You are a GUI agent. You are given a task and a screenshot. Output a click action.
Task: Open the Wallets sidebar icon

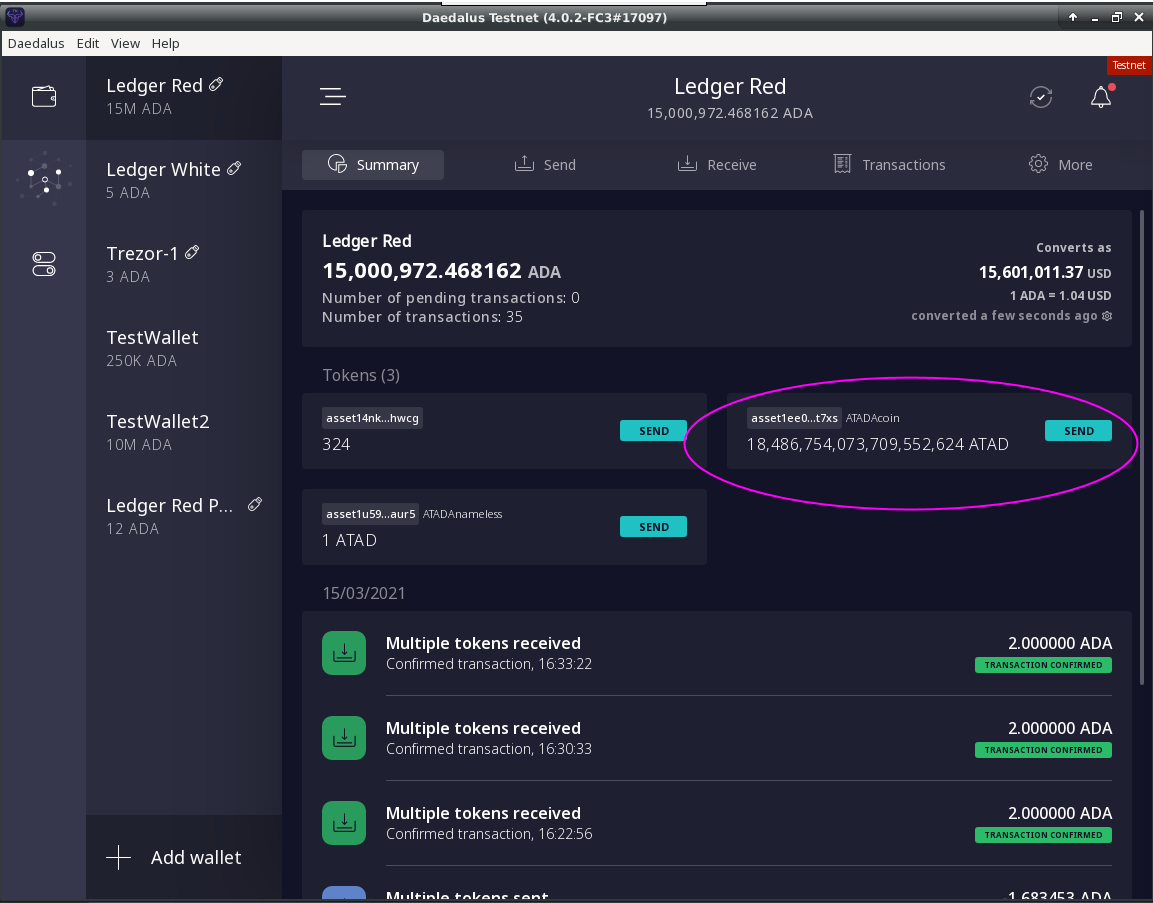[43, 96]
